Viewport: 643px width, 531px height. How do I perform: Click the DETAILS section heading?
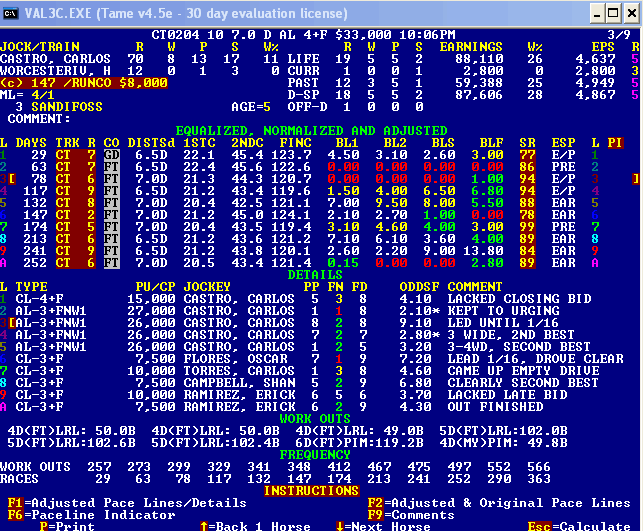click(x=315, y=275)
